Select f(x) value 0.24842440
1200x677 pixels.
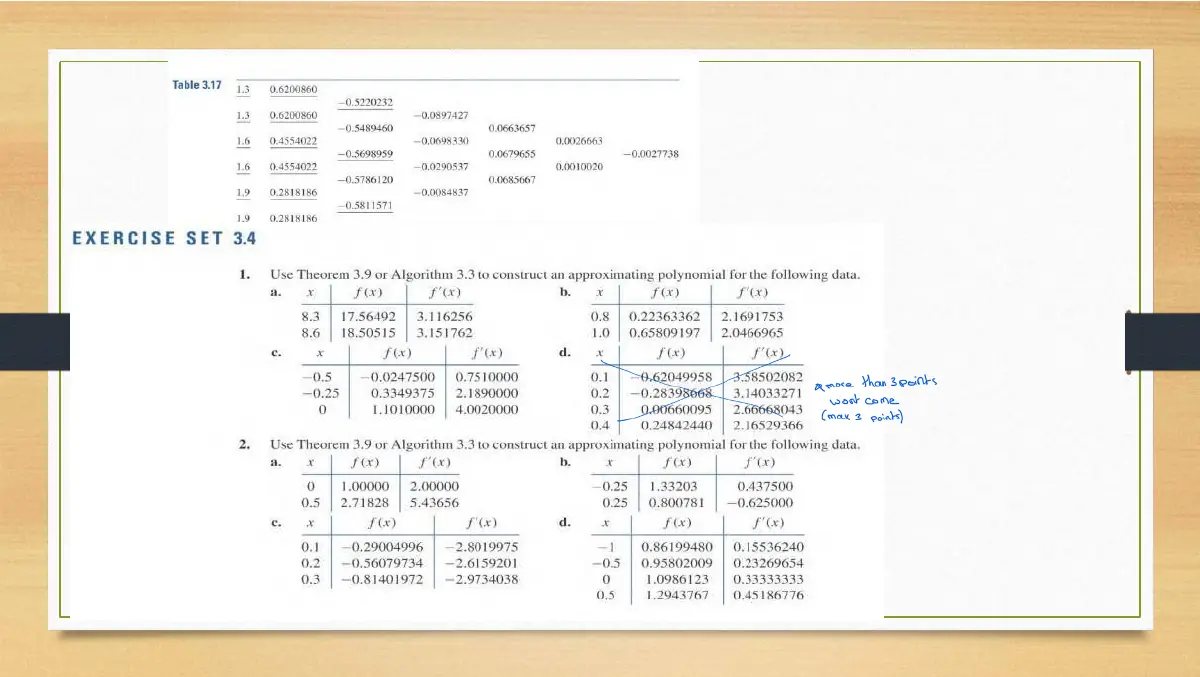676,425
